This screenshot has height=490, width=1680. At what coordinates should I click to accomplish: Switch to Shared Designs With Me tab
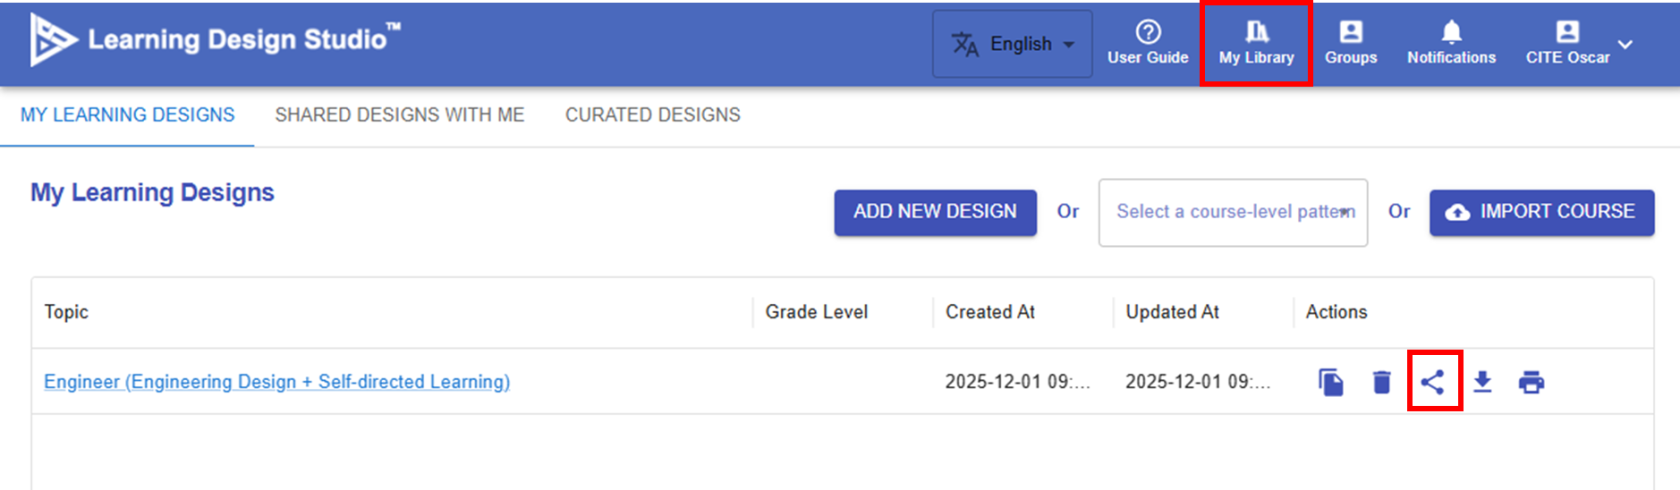pyautogui.click(x=399, y=115)
